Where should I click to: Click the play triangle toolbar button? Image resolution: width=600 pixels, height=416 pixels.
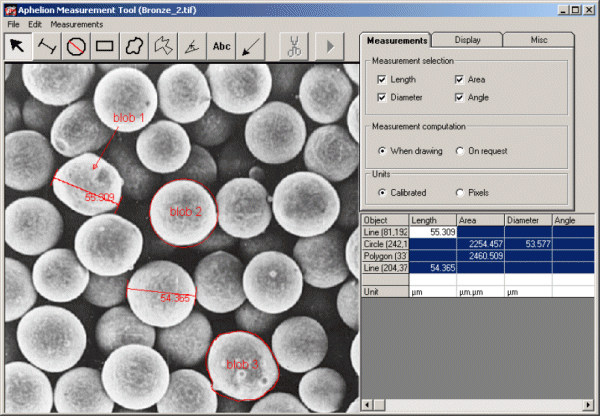click(x=330, y=46)
